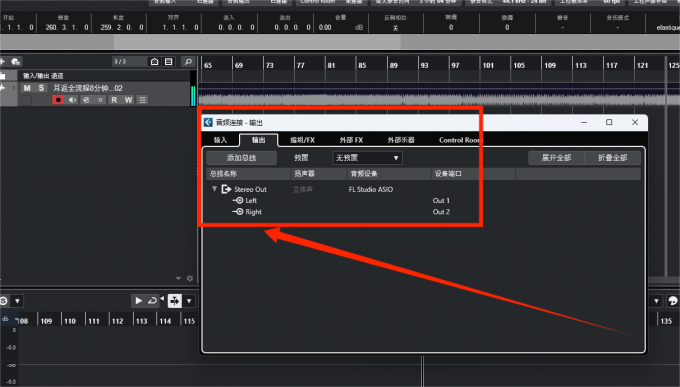
Task: Open track list settings gear
Action: 190,279
